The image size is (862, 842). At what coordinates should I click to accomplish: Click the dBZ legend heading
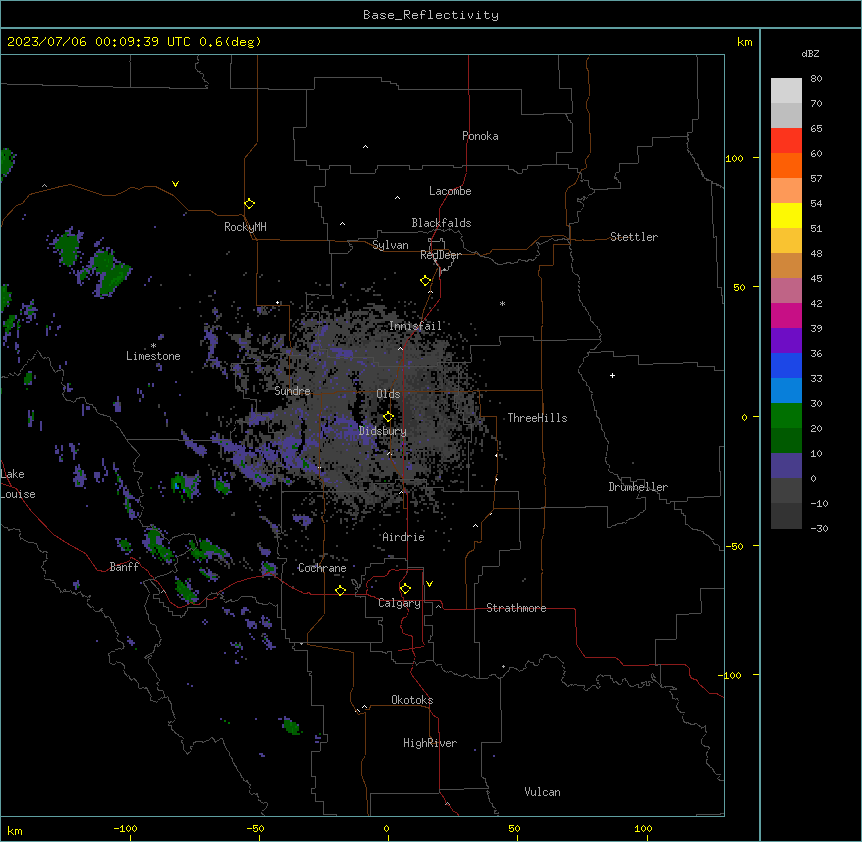tap(810, 54)
